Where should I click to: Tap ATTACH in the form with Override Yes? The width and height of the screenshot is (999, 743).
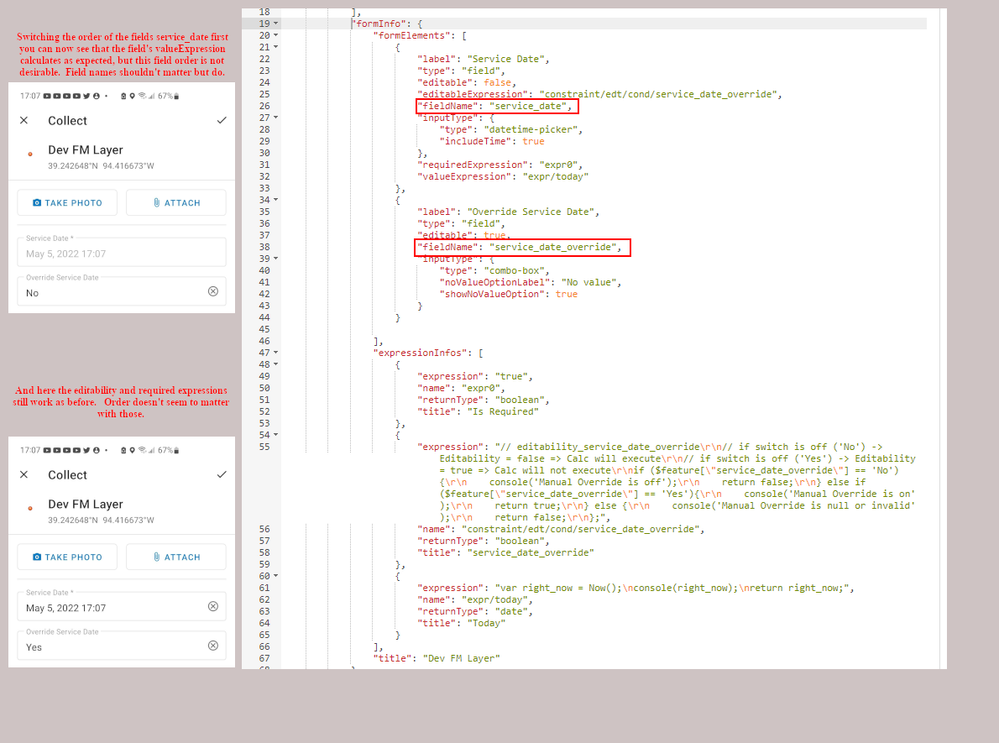176,557
